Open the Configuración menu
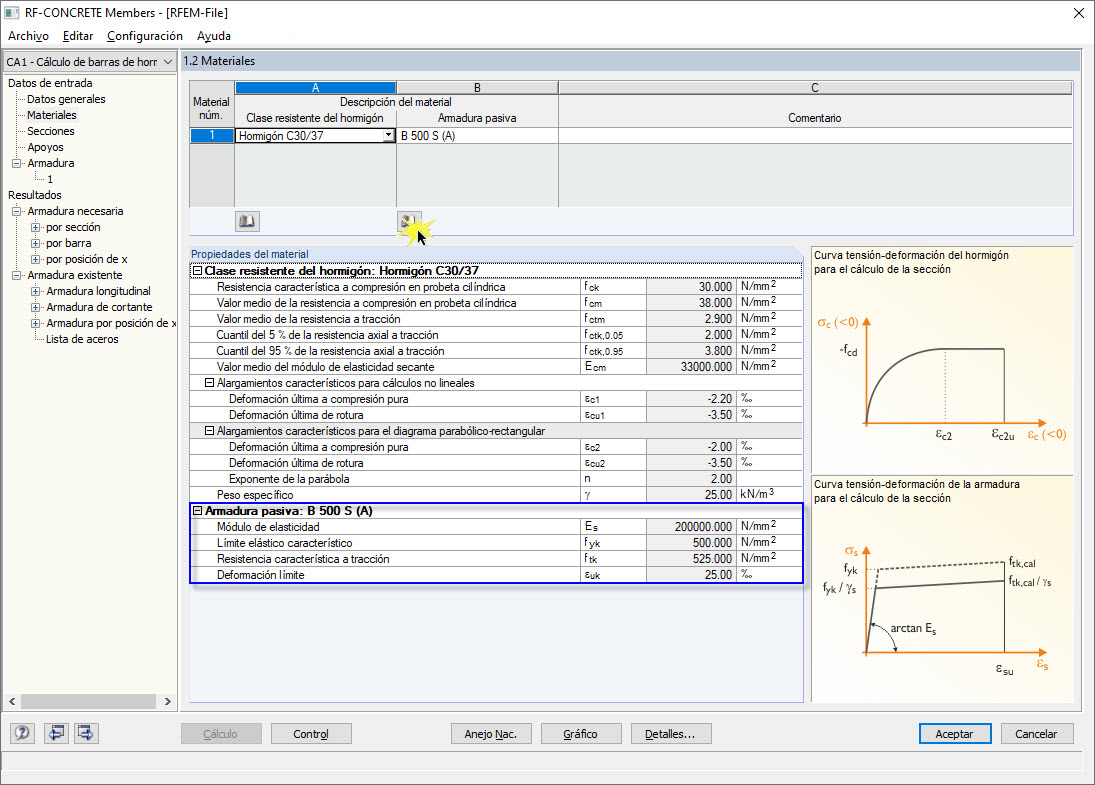 pos(145,36)
